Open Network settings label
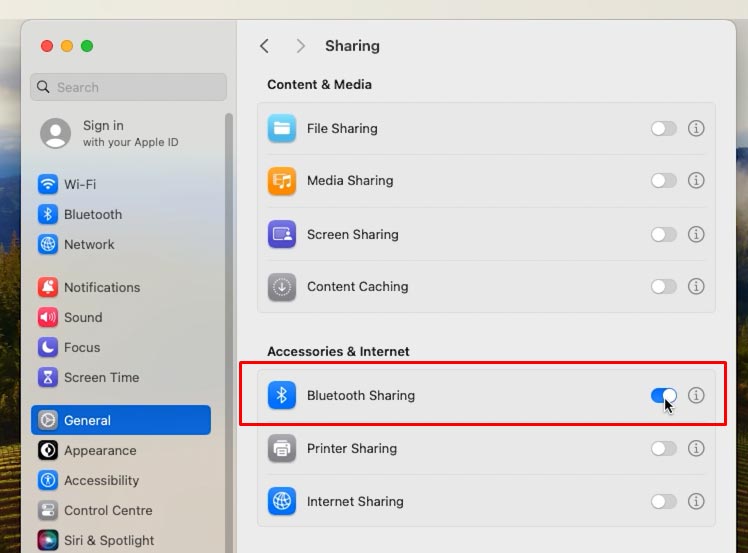 tap(89, 244)
